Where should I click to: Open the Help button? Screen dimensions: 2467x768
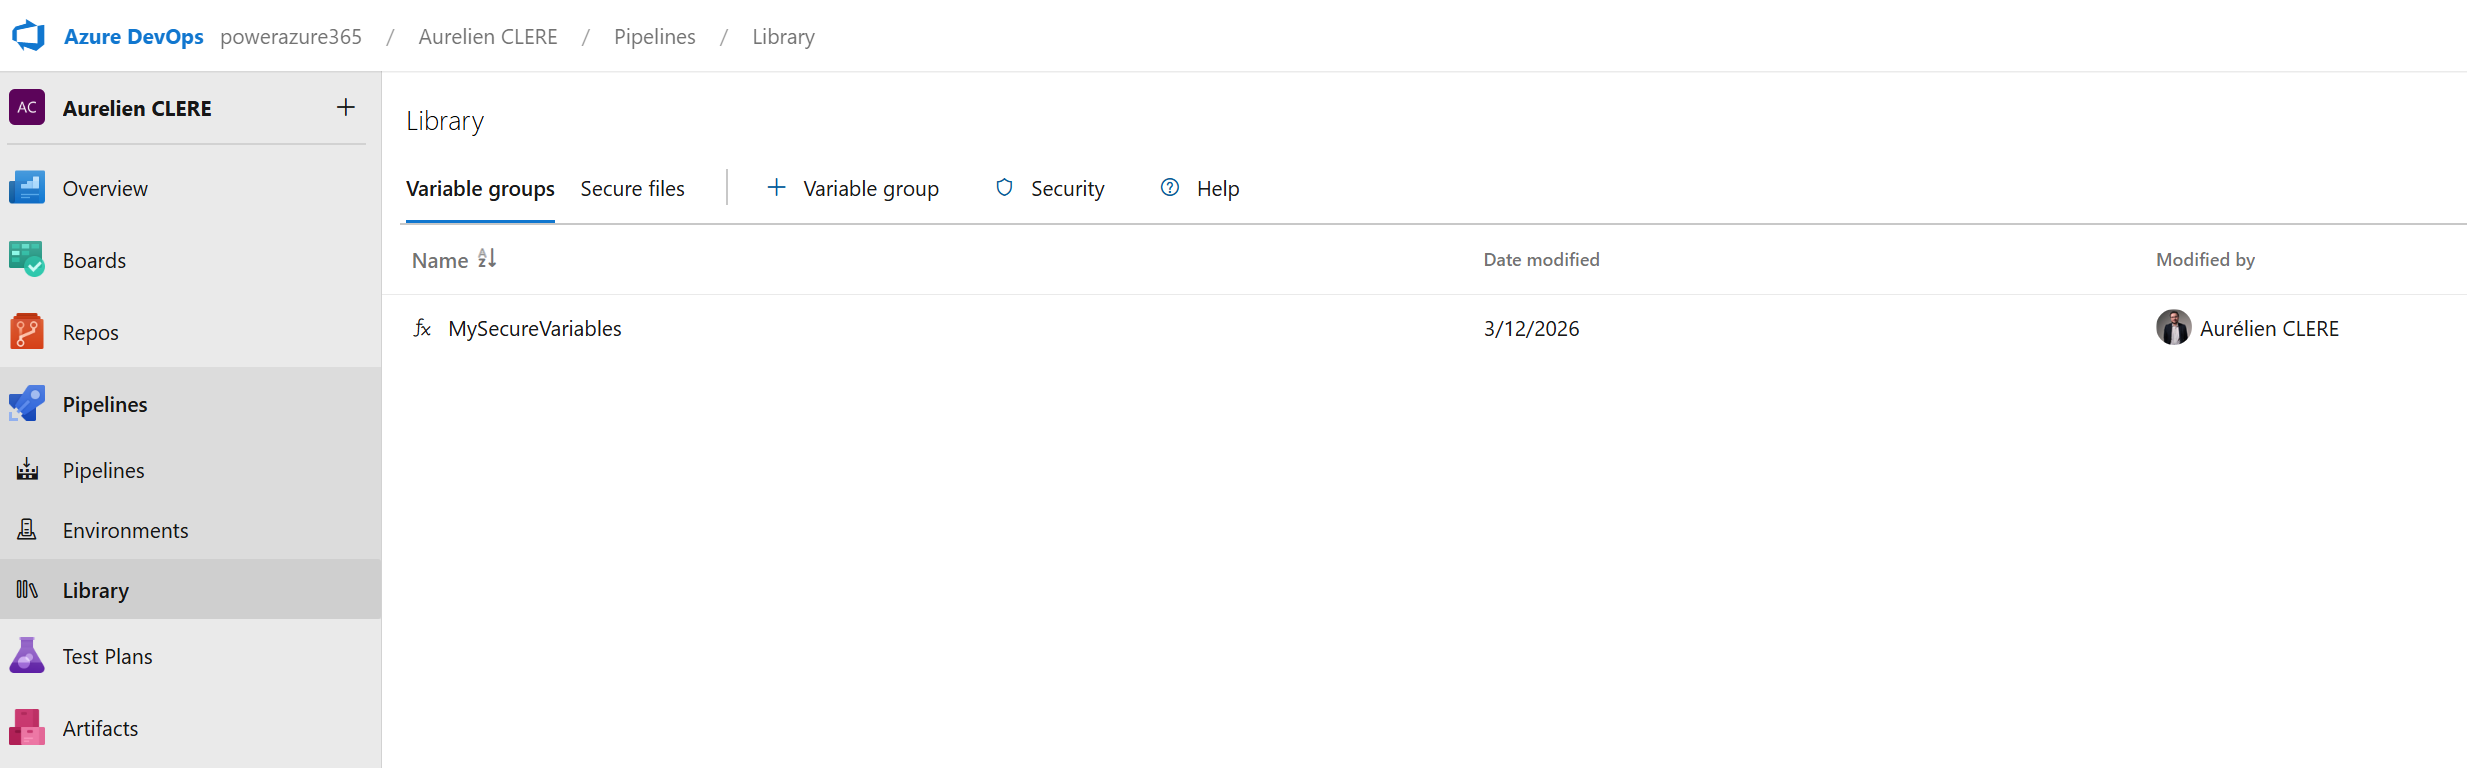coord(1218,189)
